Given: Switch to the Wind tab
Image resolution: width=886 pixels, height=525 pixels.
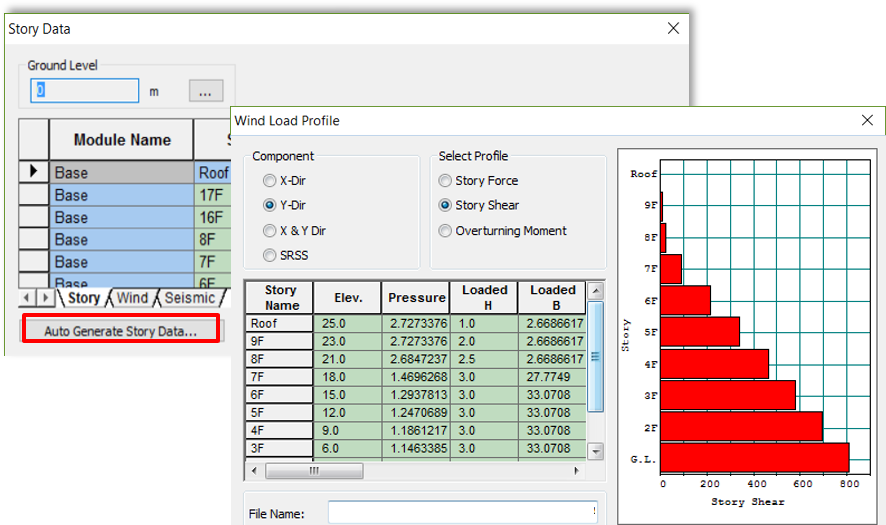Looking at the screenshot, I should click(132, 298).
